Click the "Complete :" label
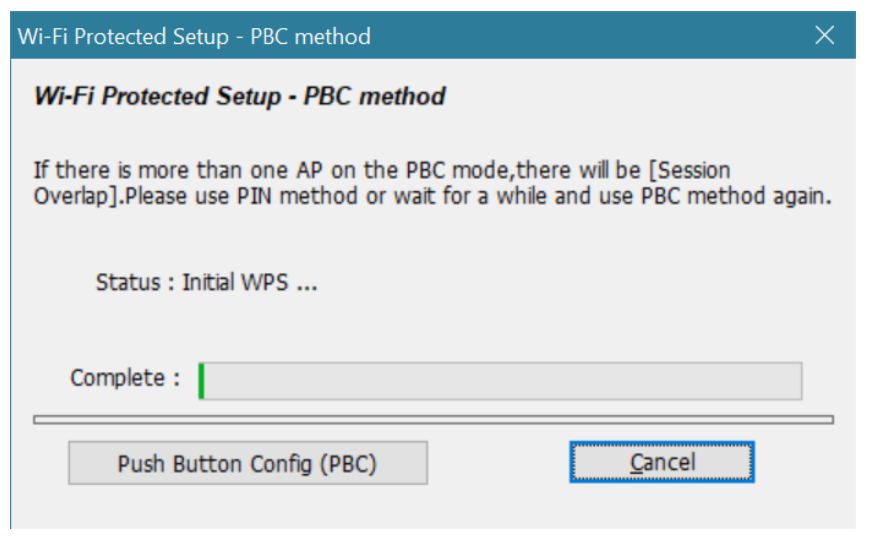This screenshot has height=542, width=889. pos(125,379)
